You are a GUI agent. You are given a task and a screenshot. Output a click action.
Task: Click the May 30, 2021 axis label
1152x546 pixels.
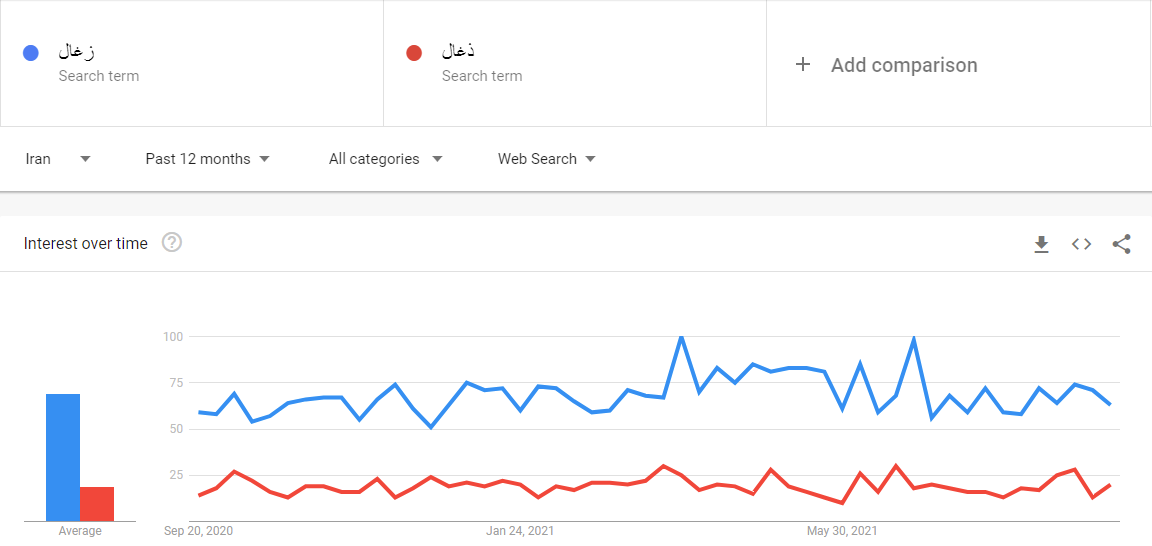pos(842,531)
